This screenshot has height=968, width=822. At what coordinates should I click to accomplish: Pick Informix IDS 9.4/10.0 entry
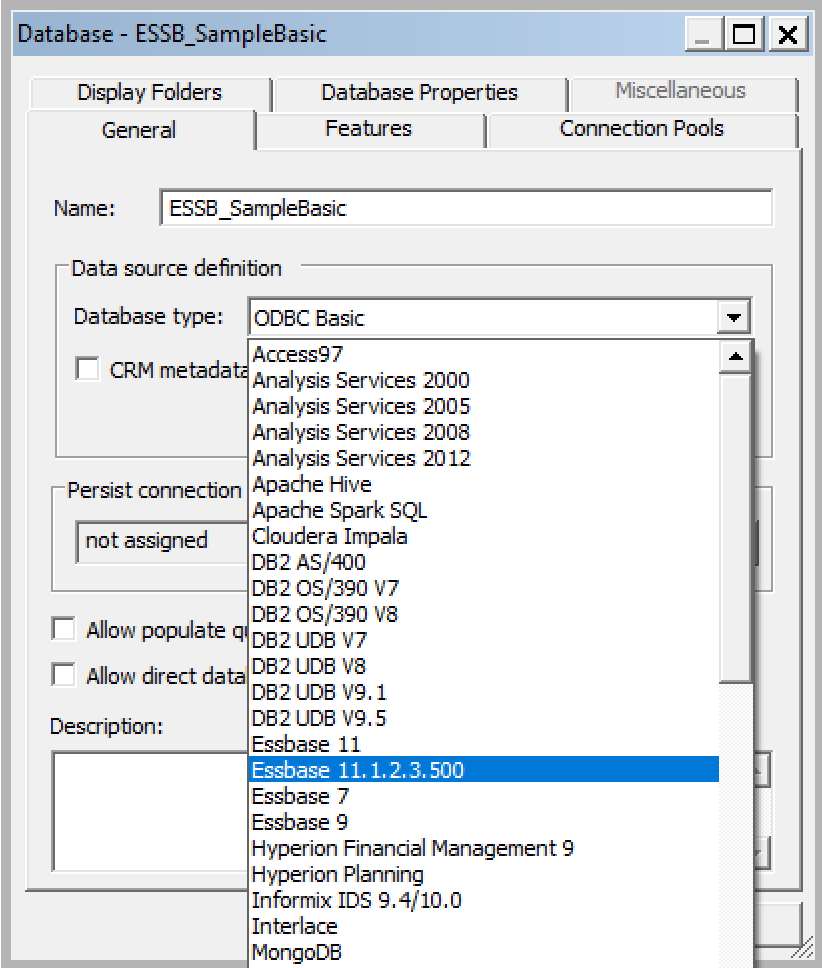[350, 900]
